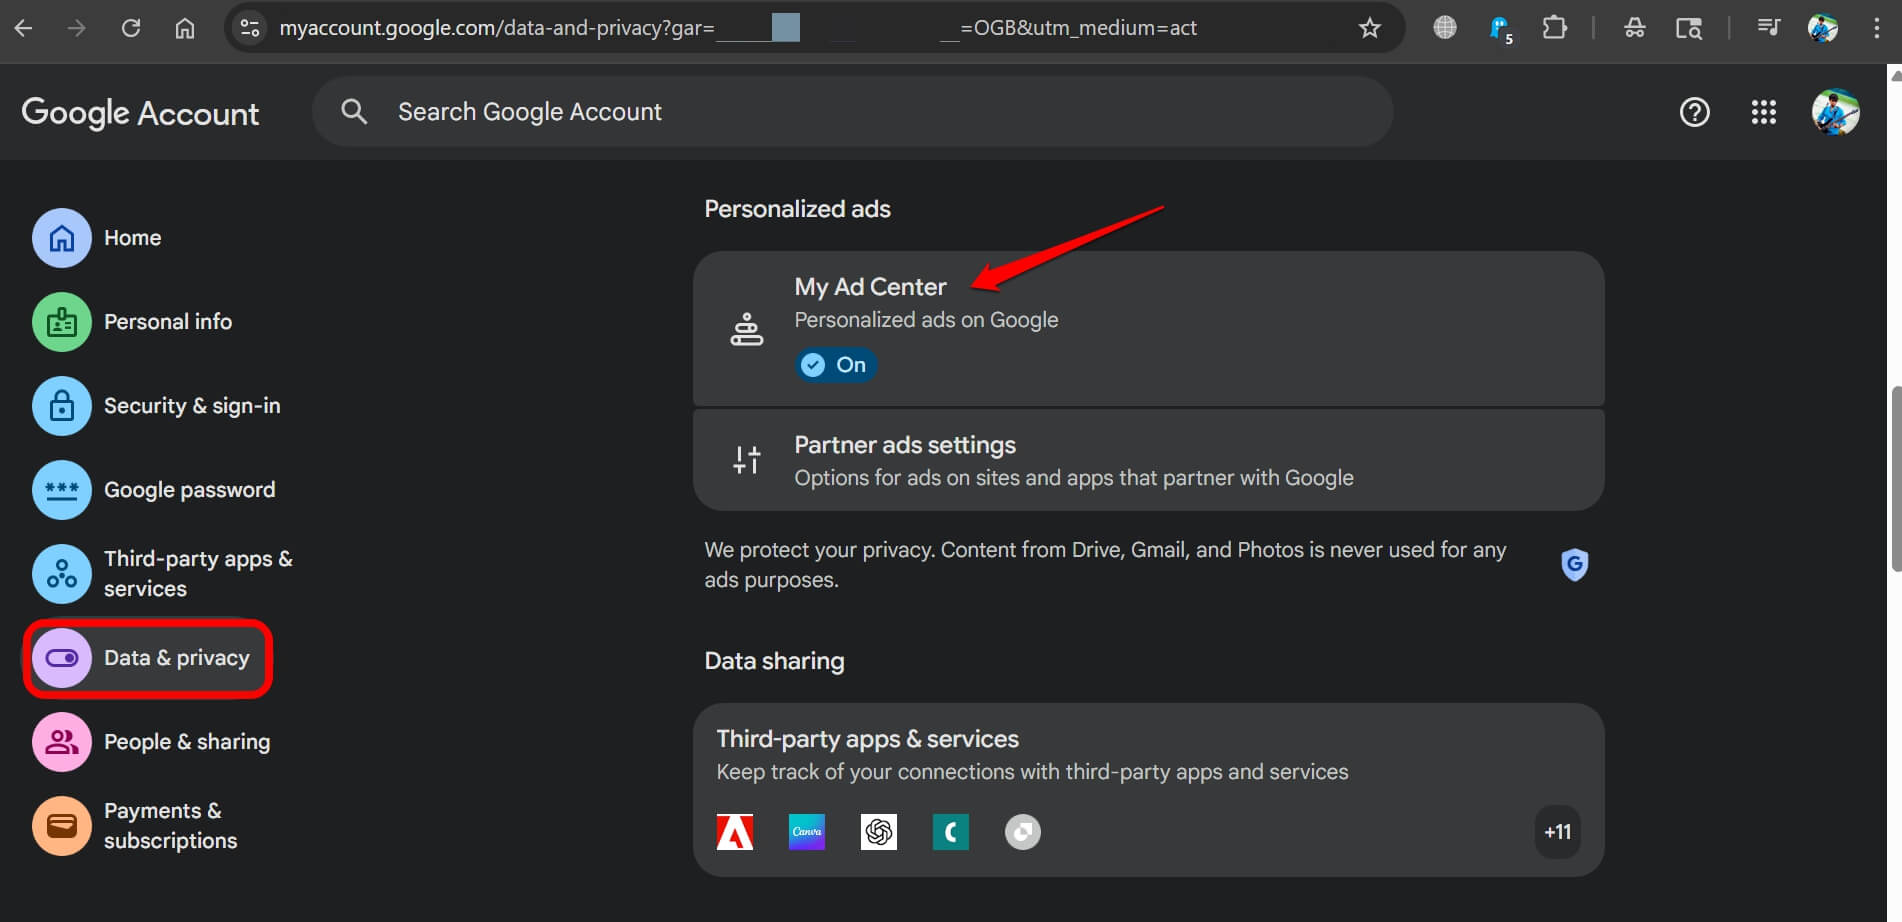Click the search magnifier icon
The image size is (1902, 922).
click(x=354, y=112)
